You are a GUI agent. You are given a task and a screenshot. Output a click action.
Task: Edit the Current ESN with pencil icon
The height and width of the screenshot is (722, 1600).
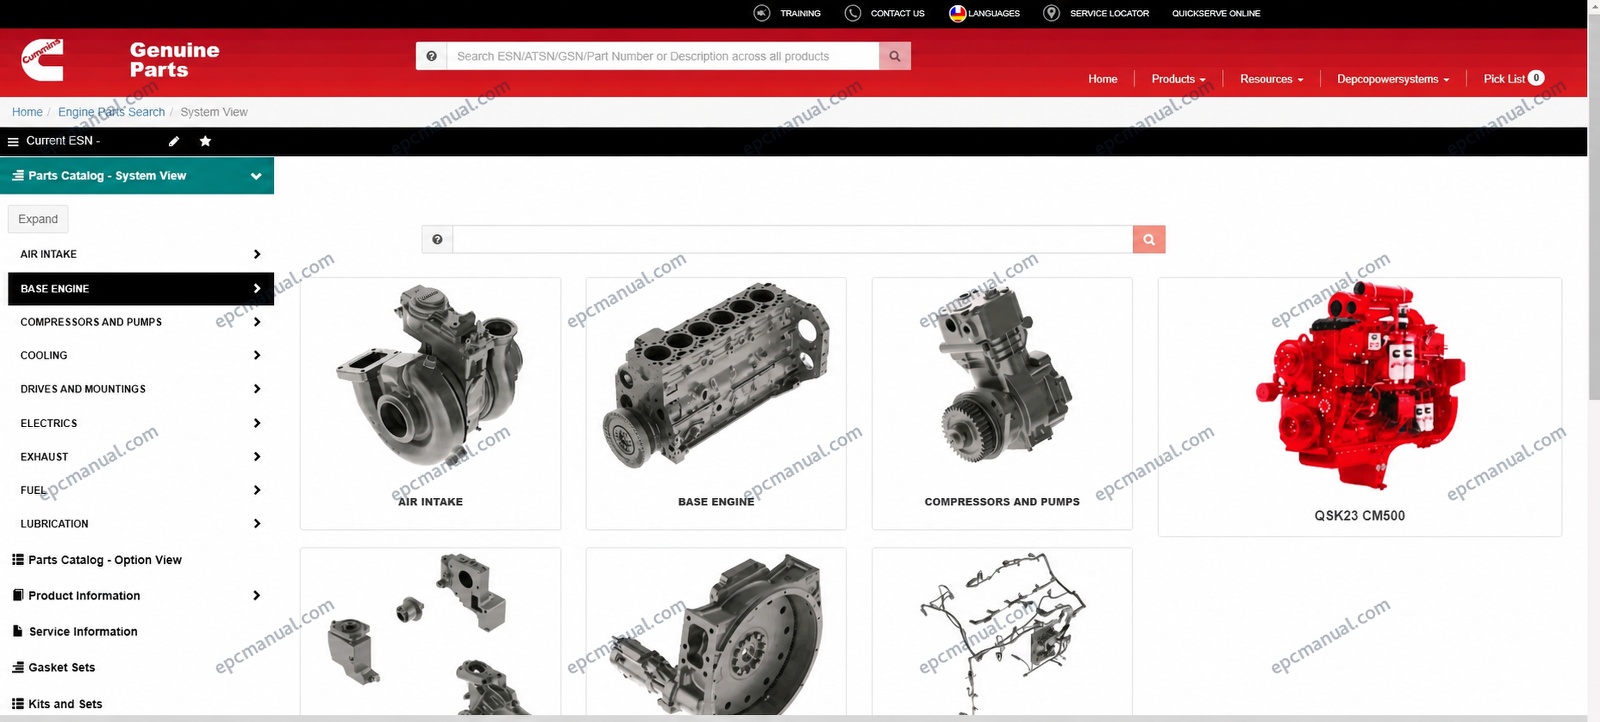pos(174,141)
